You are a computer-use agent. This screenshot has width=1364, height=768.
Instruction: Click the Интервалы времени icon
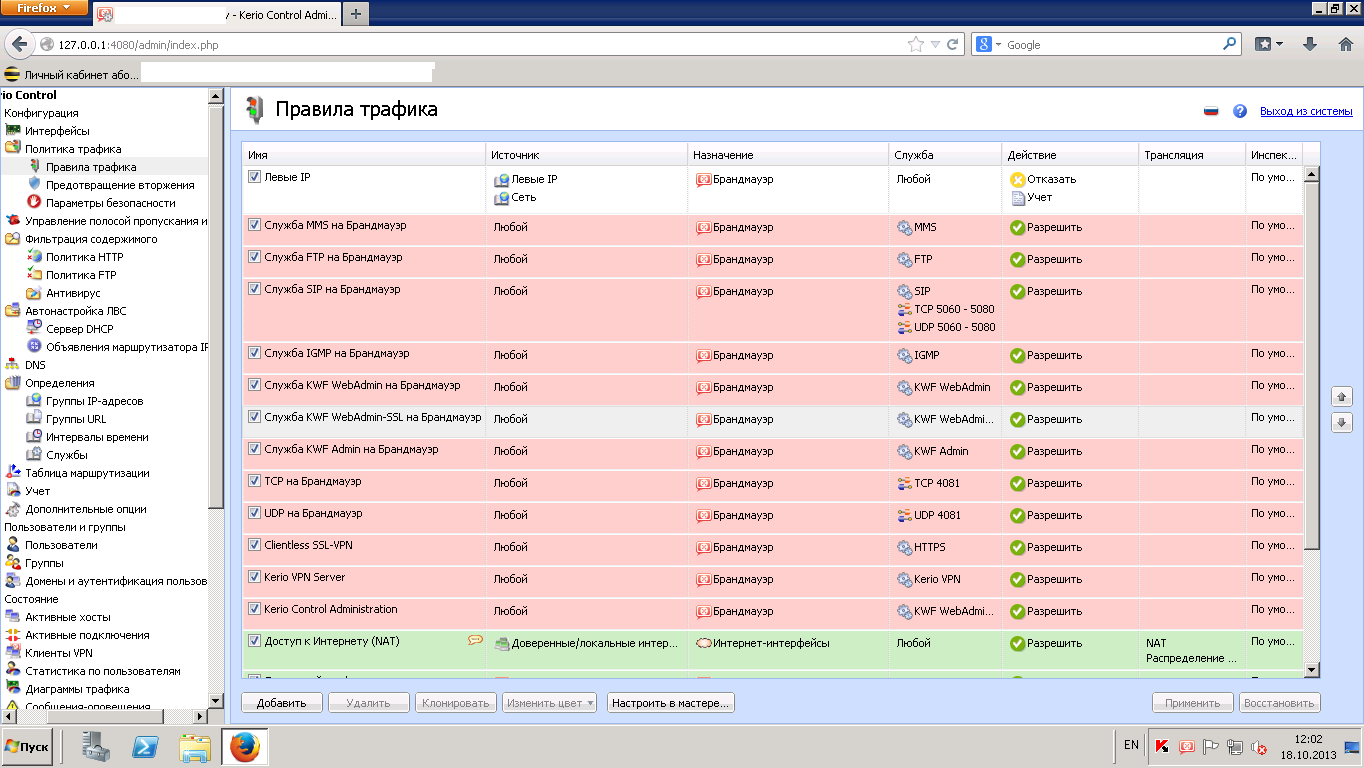coord(35,437)
